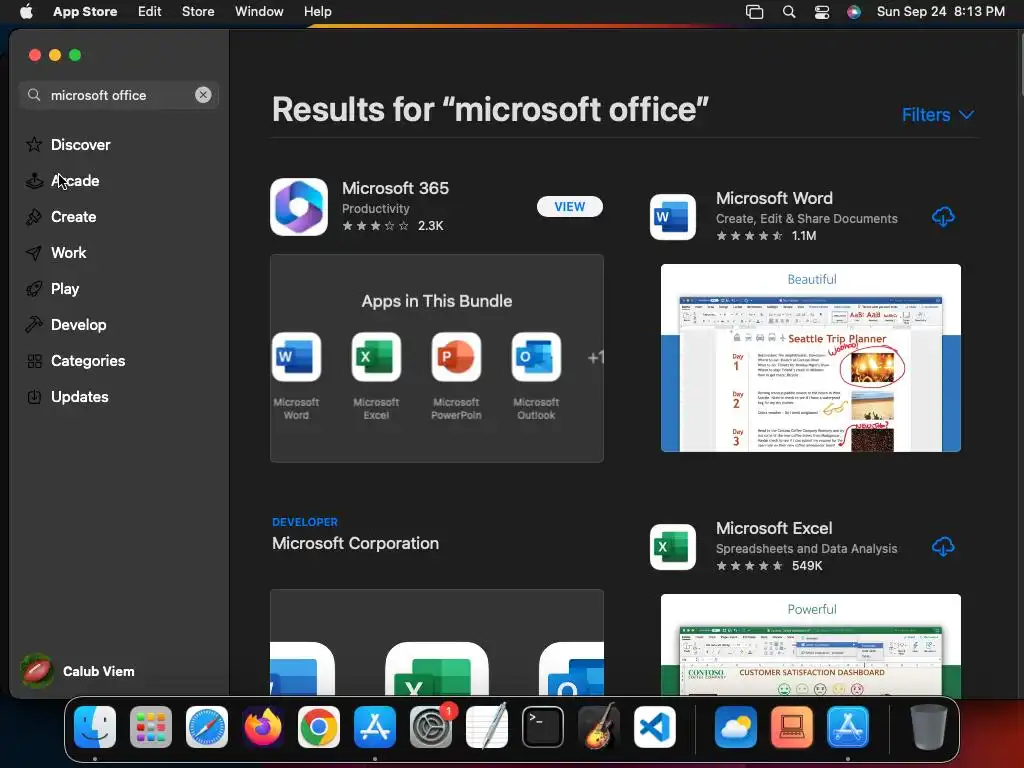Viewport: 1024px width, 768px height.
Task: Open Launchpad from the Dock
Action: [151, 727]
